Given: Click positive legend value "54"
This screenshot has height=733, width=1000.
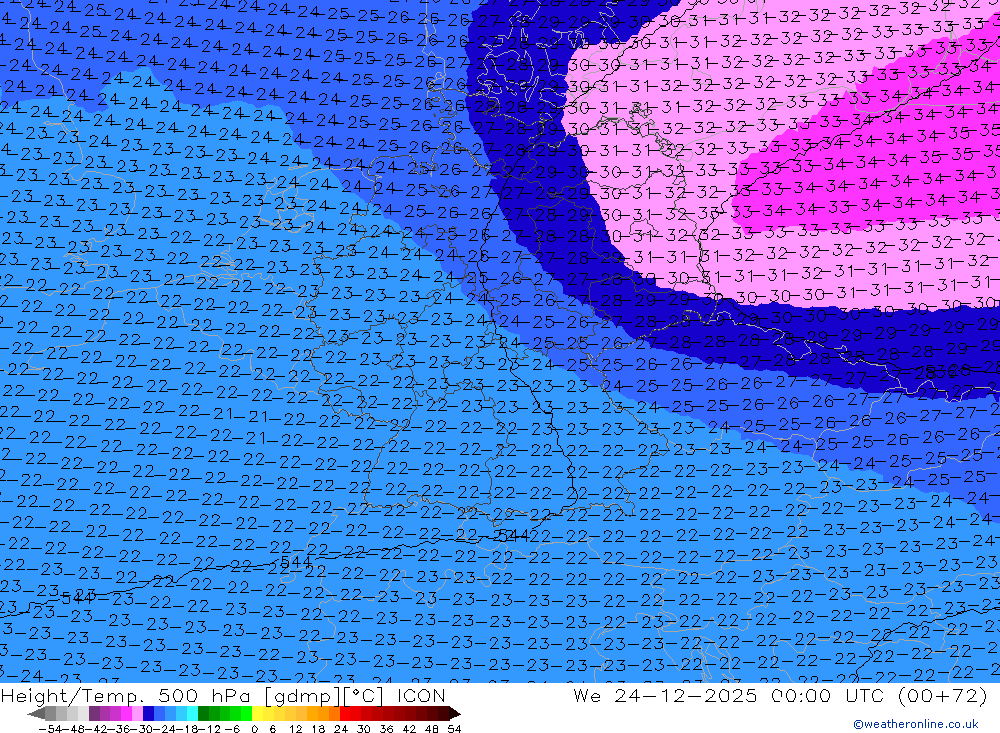Looking at the screenshot, I should [x=454, y=729].
